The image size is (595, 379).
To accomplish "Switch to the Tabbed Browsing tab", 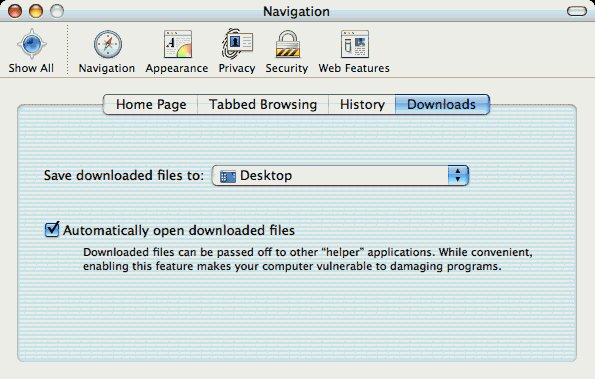I will [x=263, y=104].
